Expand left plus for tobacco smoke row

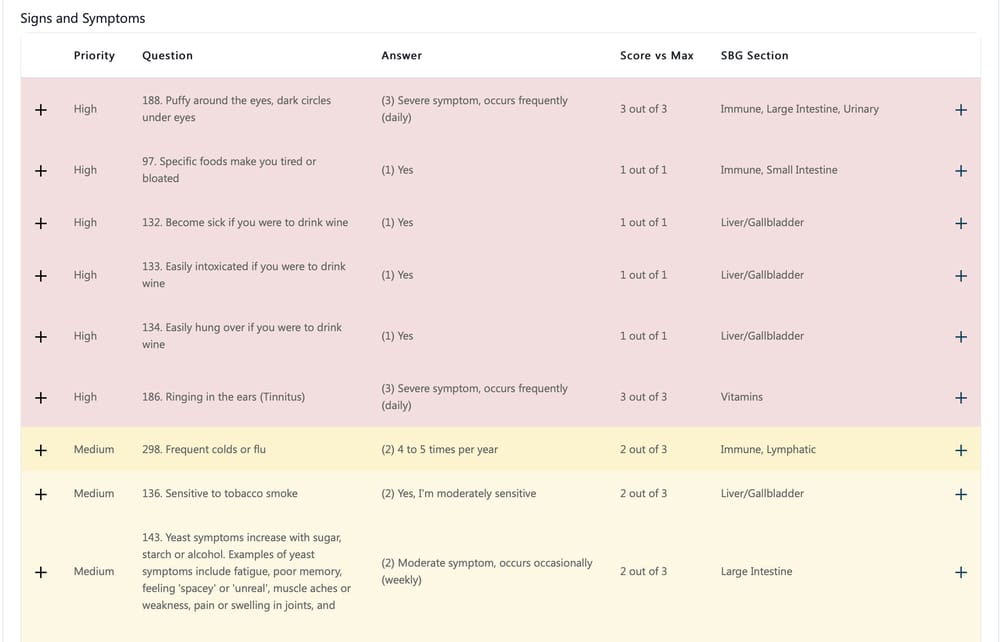click(41, 494)
